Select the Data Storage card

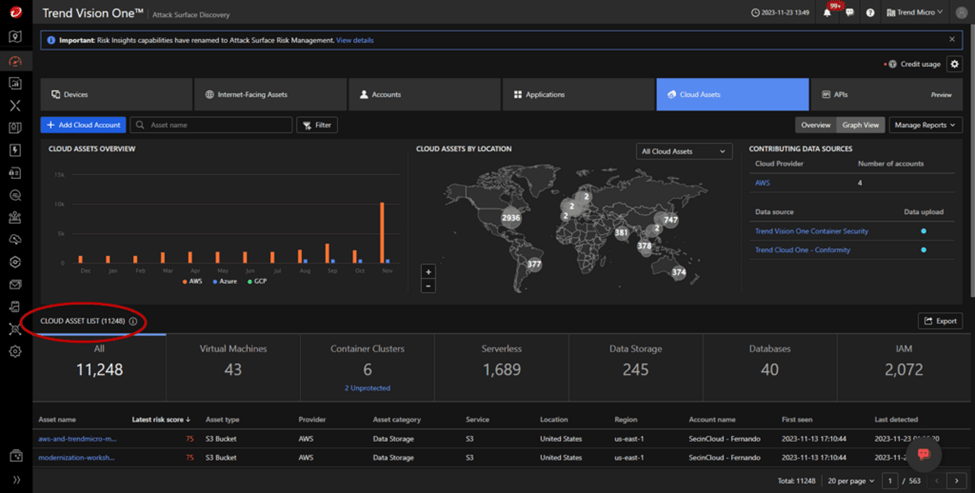pyautogui.click(x=635, y=367)
